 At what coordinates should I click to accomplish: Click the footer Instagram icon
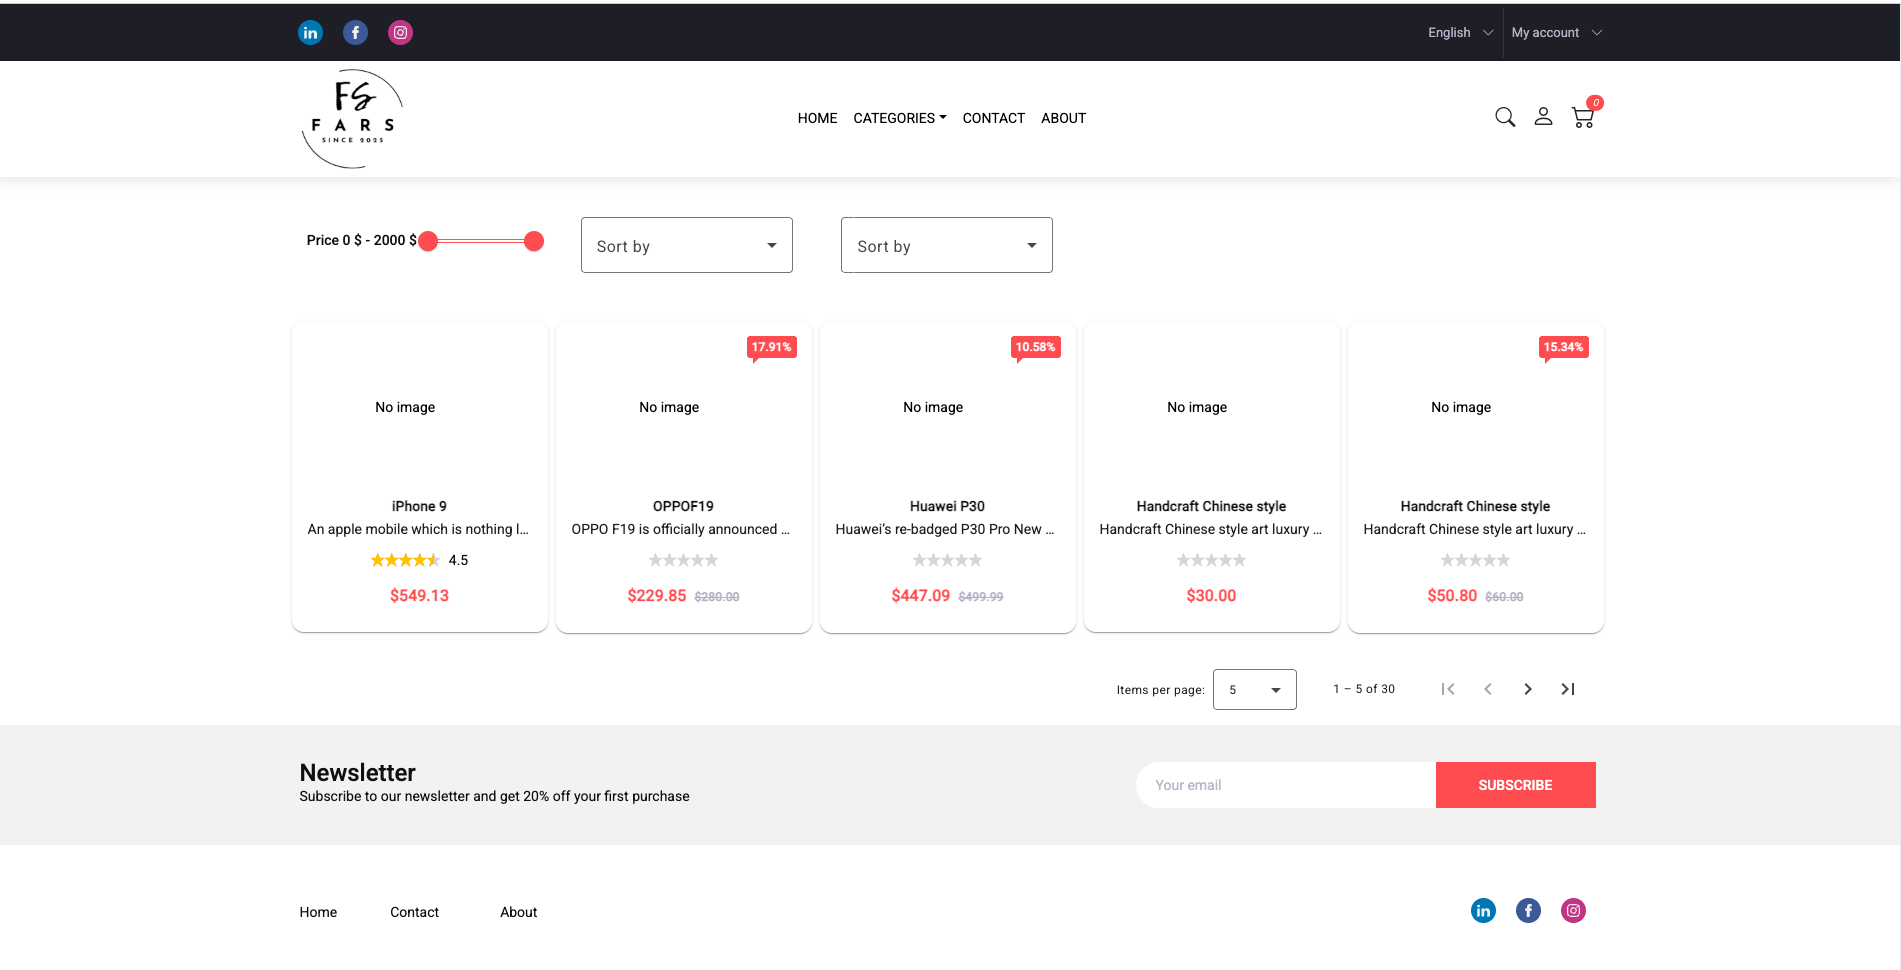click(1573, 911)
